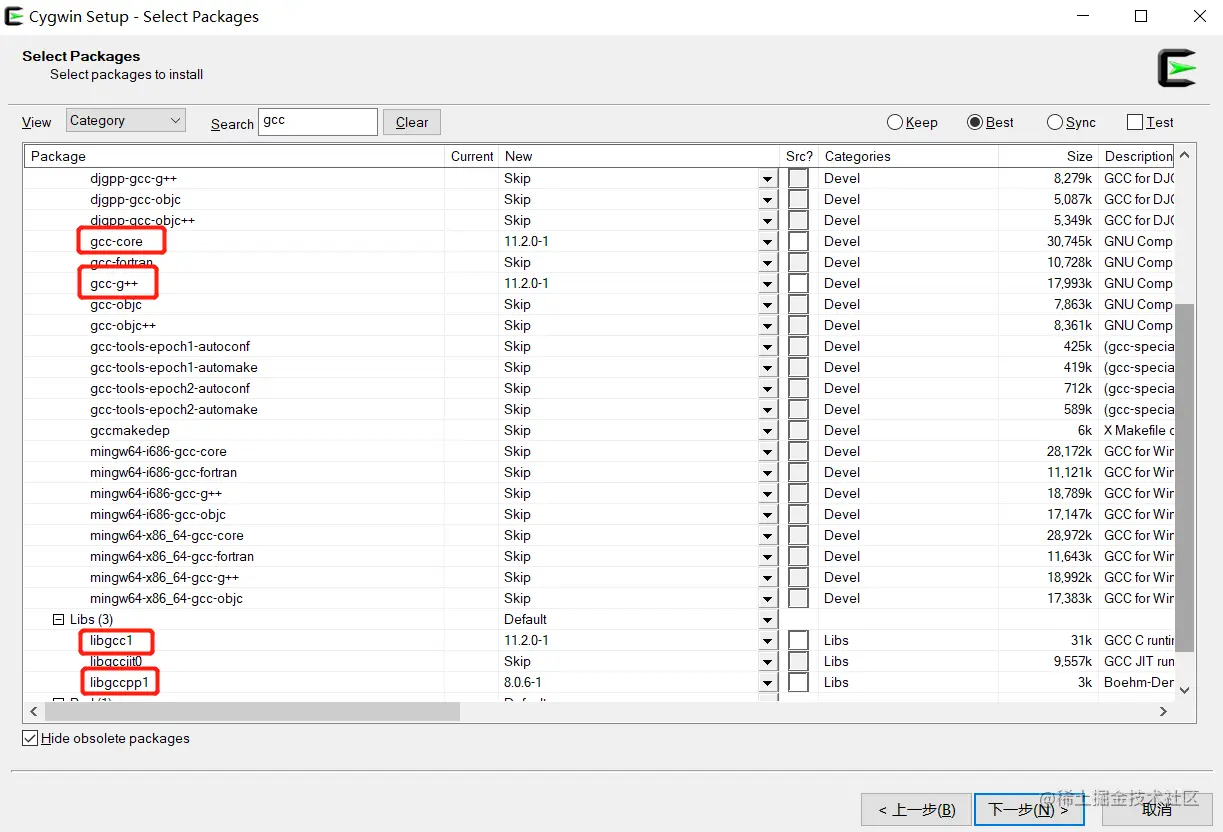
Task: Click 8.0.6-1 version for libgccpp1
Action: point(523,682)
